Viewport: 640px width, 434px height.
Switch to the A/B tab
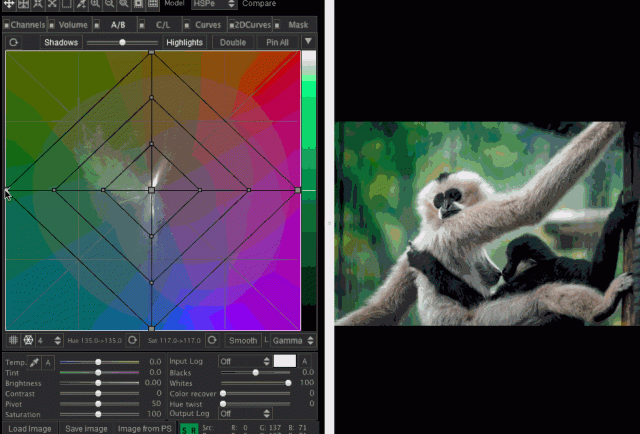point(118,25)
